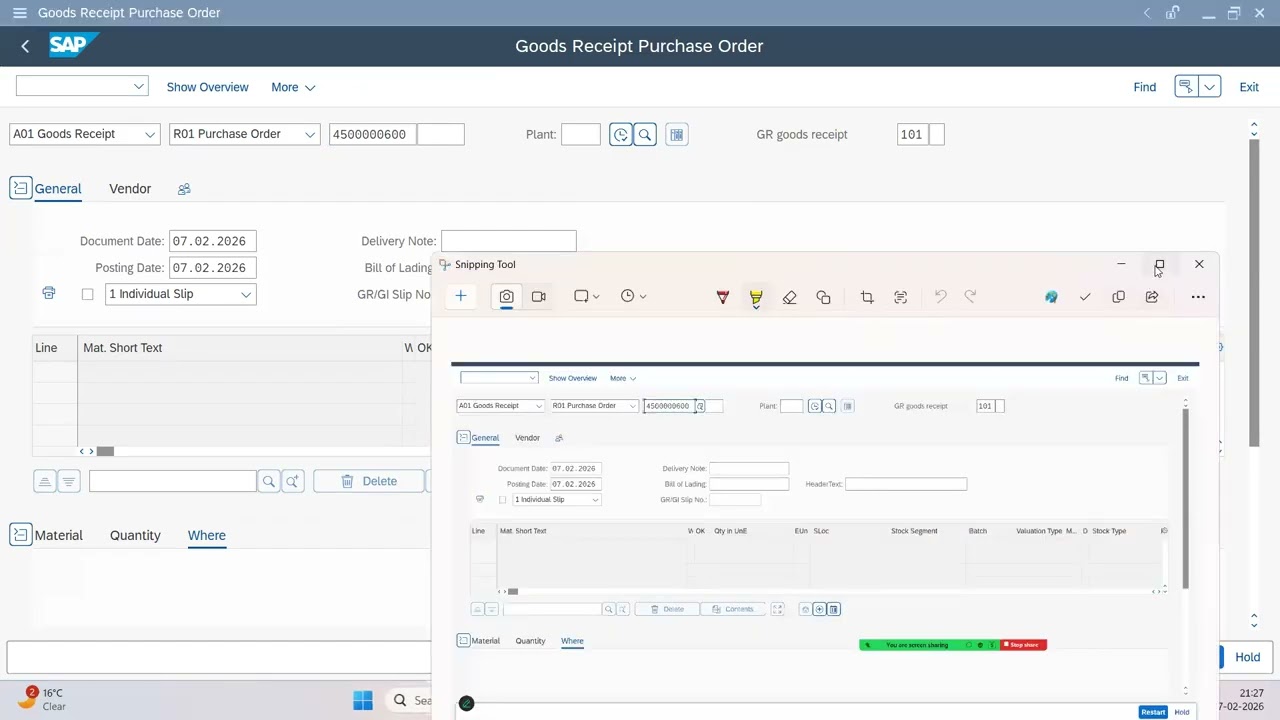Click the display settings icon beside Find
1280x720 pixels.
(x=1186, y=87)
